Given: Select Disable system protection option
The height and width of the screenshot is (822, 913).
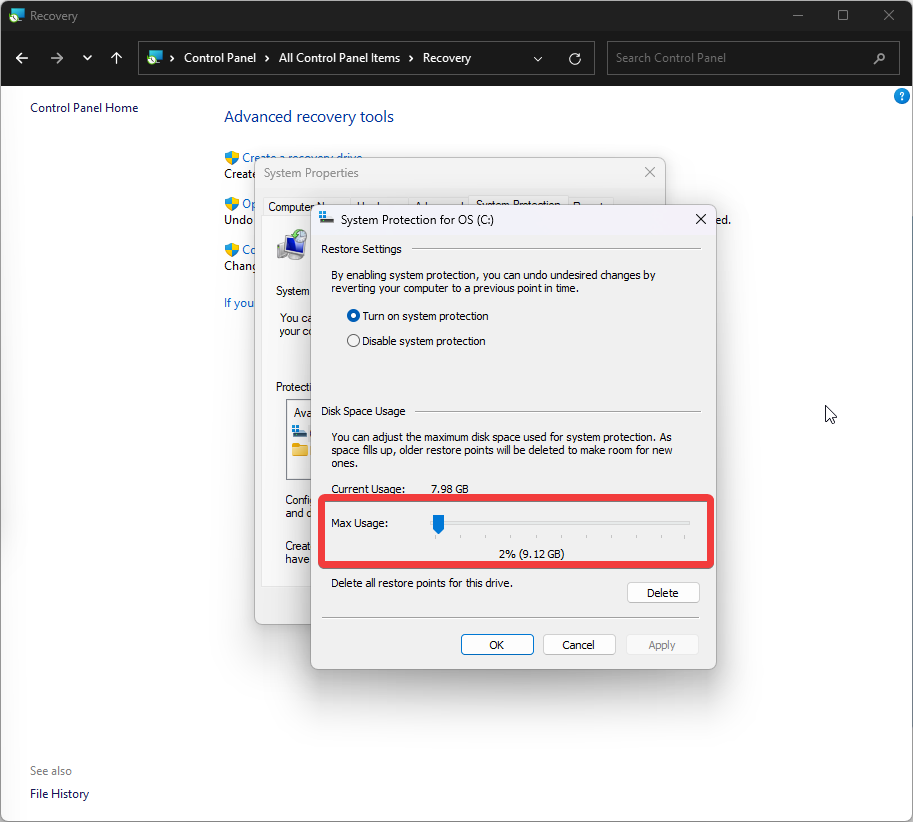Looking at the screenshot, I should click(353, 341).
